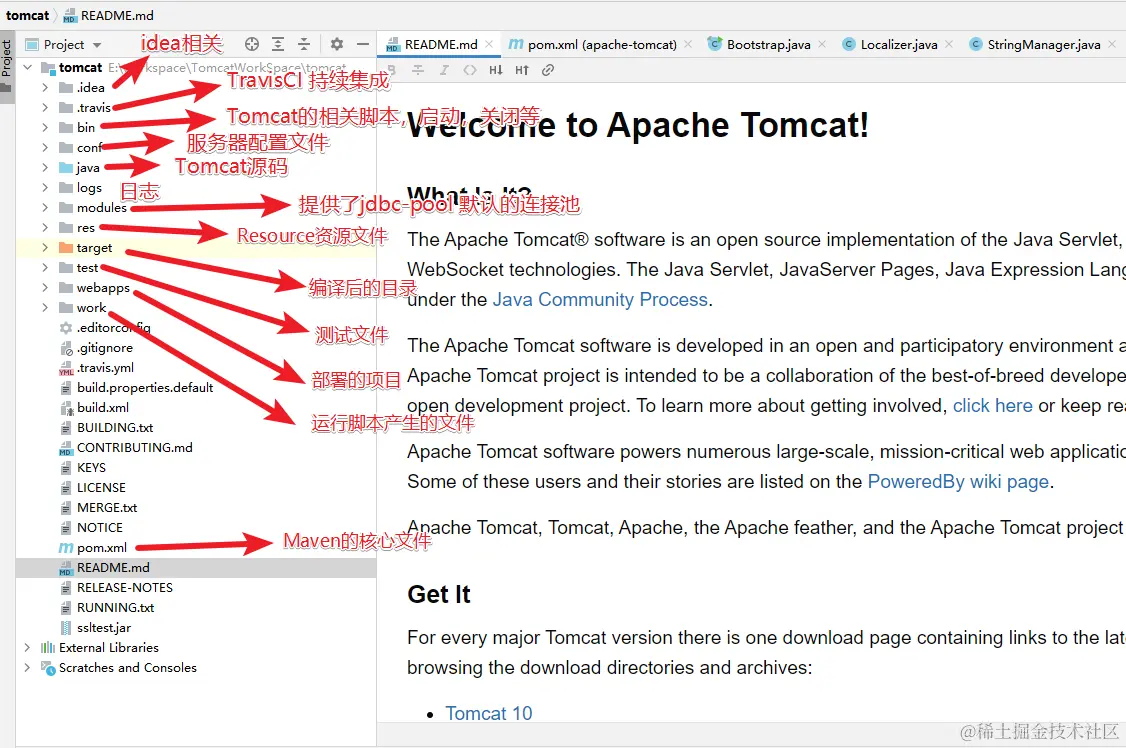Expand the bin folder chevron

(x=45, y=127)
